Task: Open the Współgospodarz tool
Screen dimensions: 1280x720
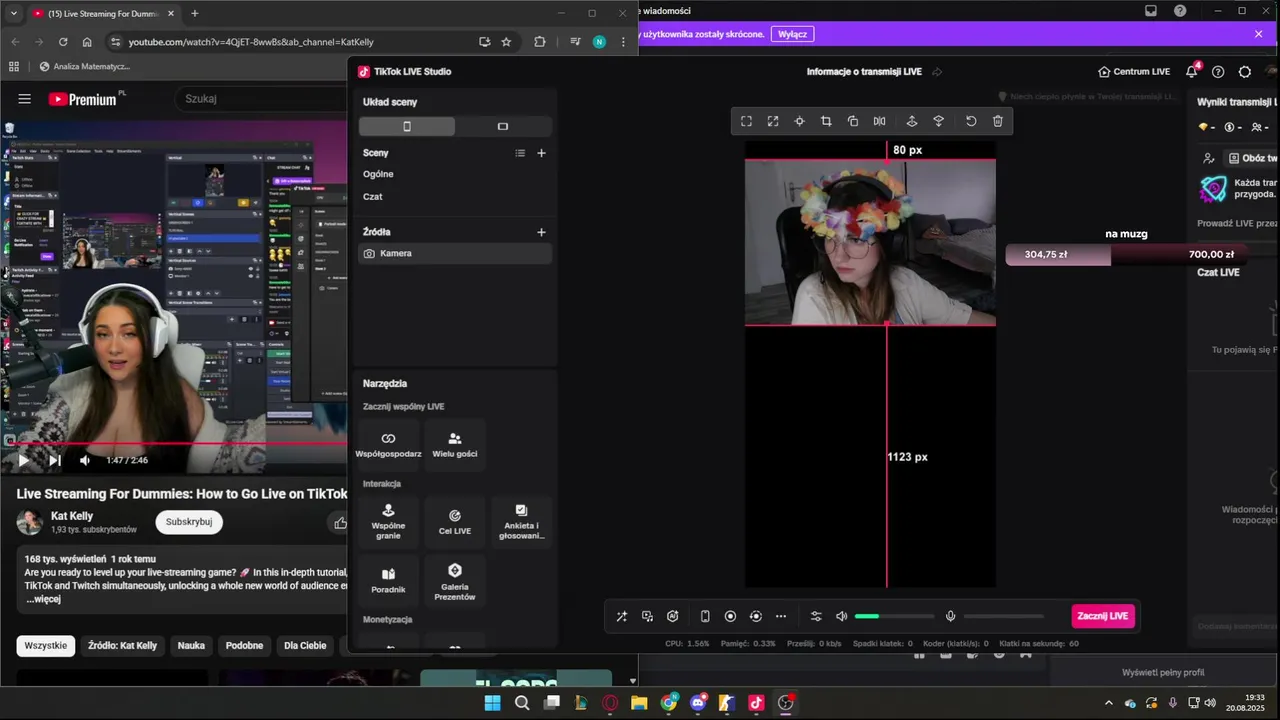Action: coord(388,444)
